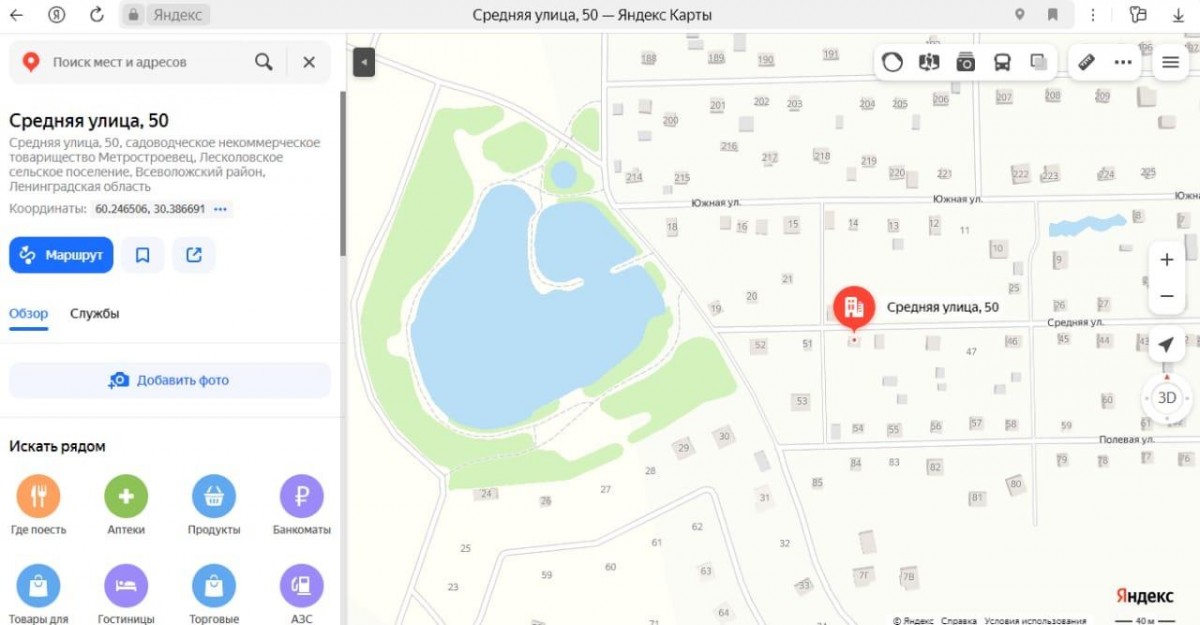Expand coordinates options with three dots

tap(221, 209)
